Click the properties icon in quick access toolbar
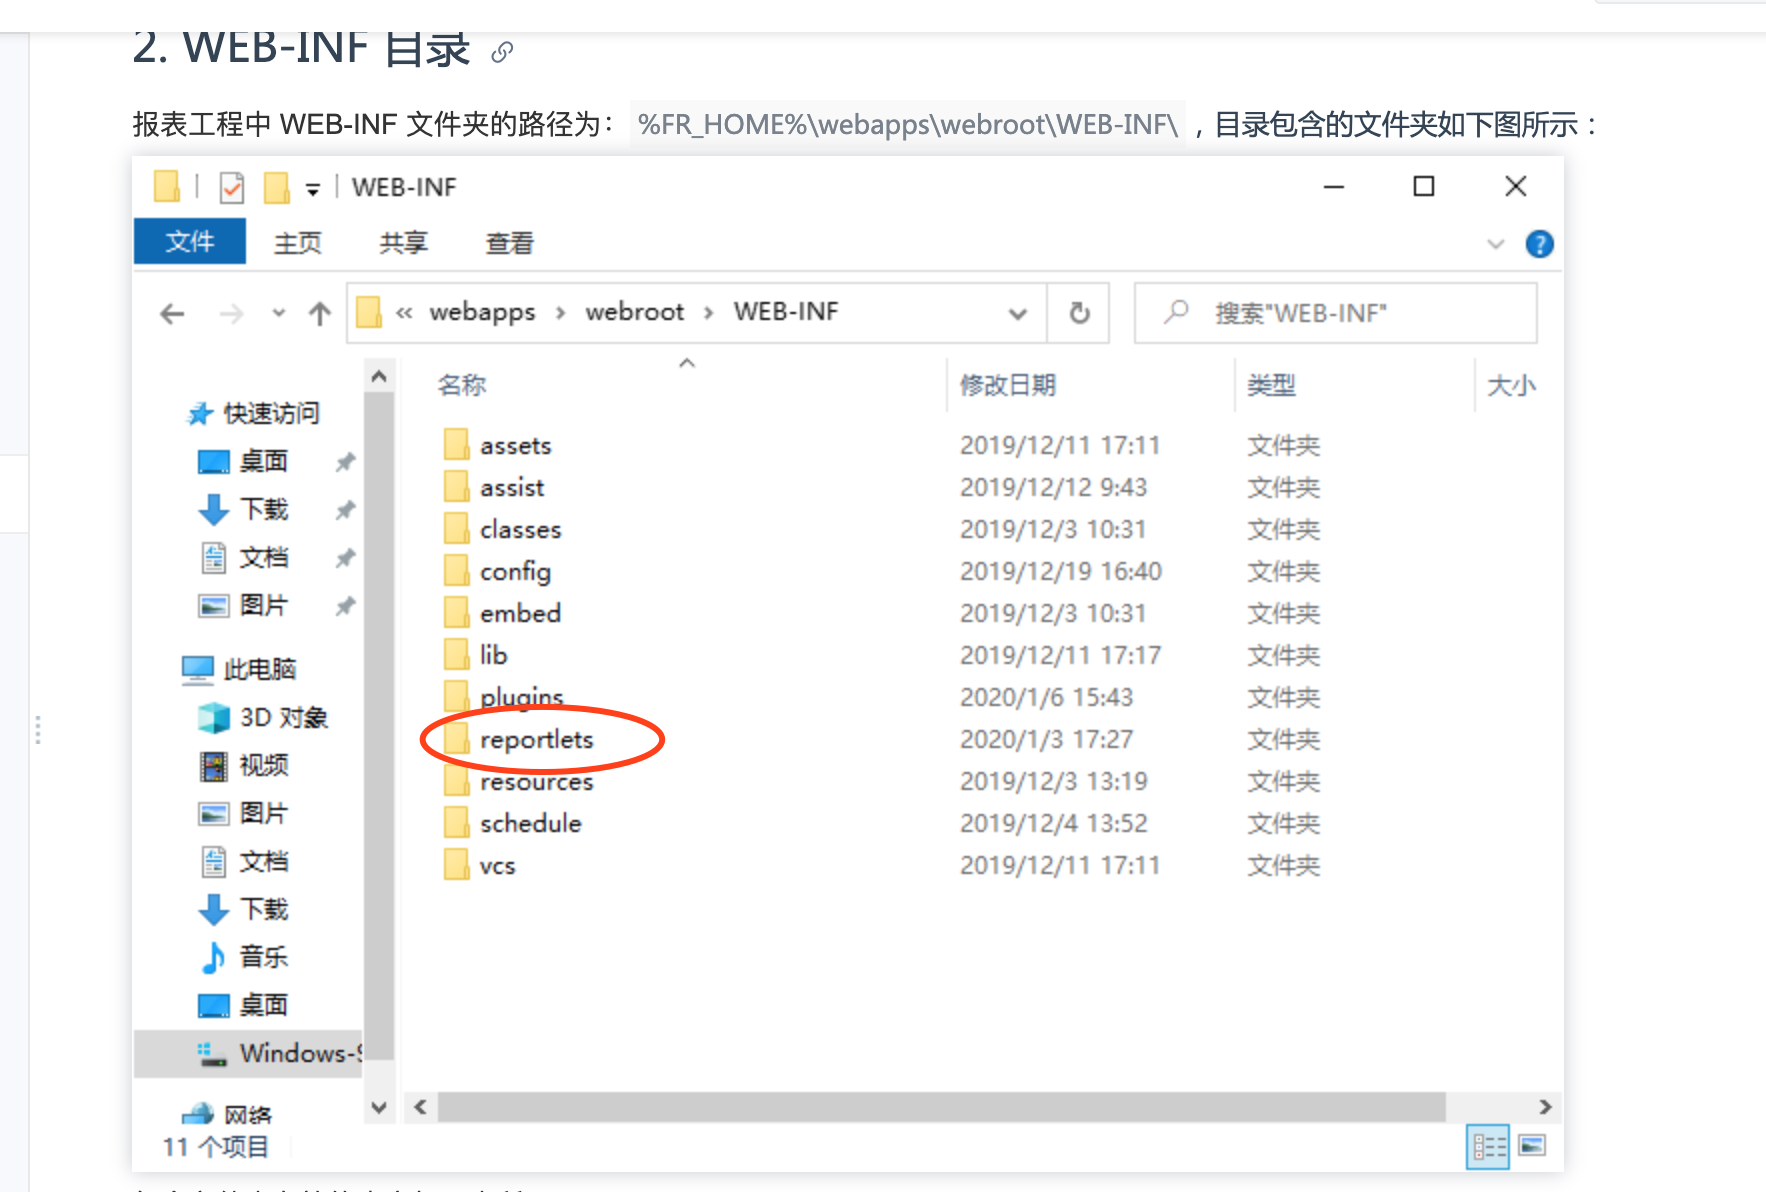This screenshot has height=1192, width=1766. tap(232, 187)
